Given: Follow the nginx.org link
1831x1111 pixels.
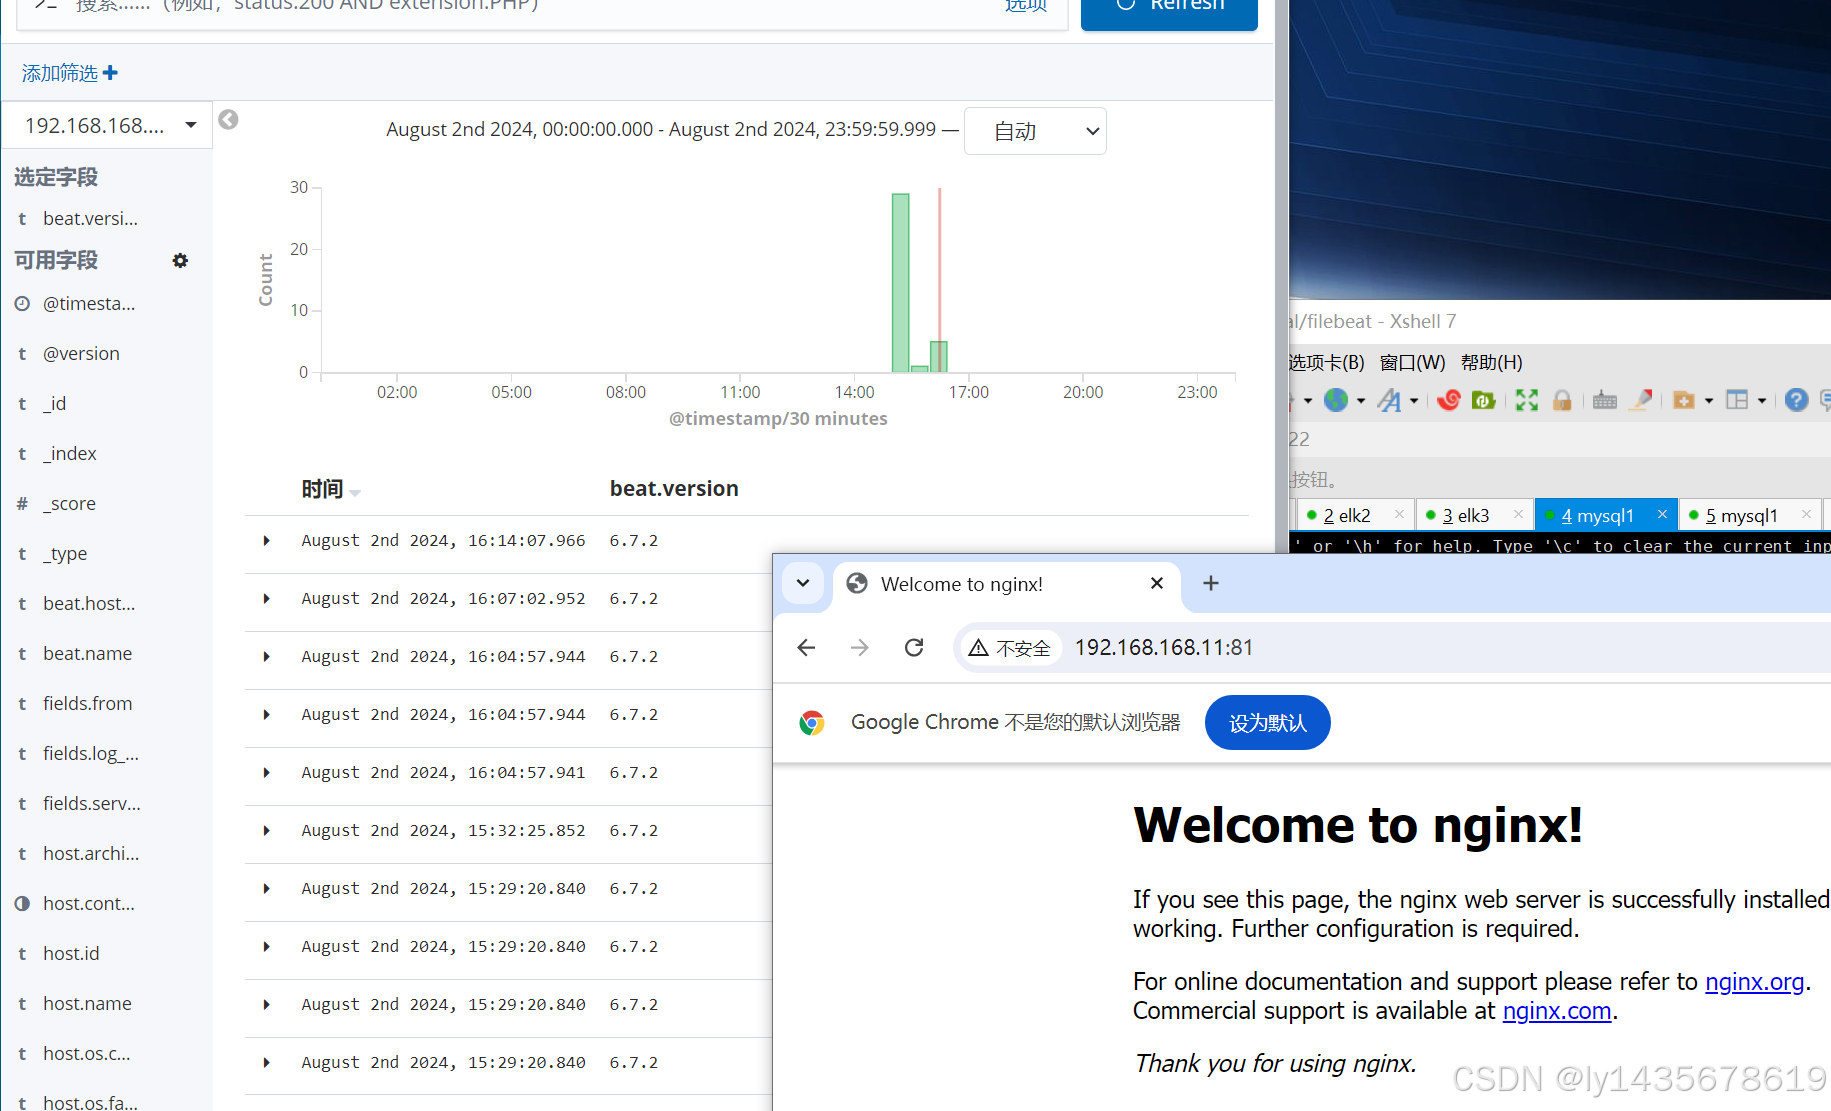Looking at the screenshot, I should click(1754, 982).
